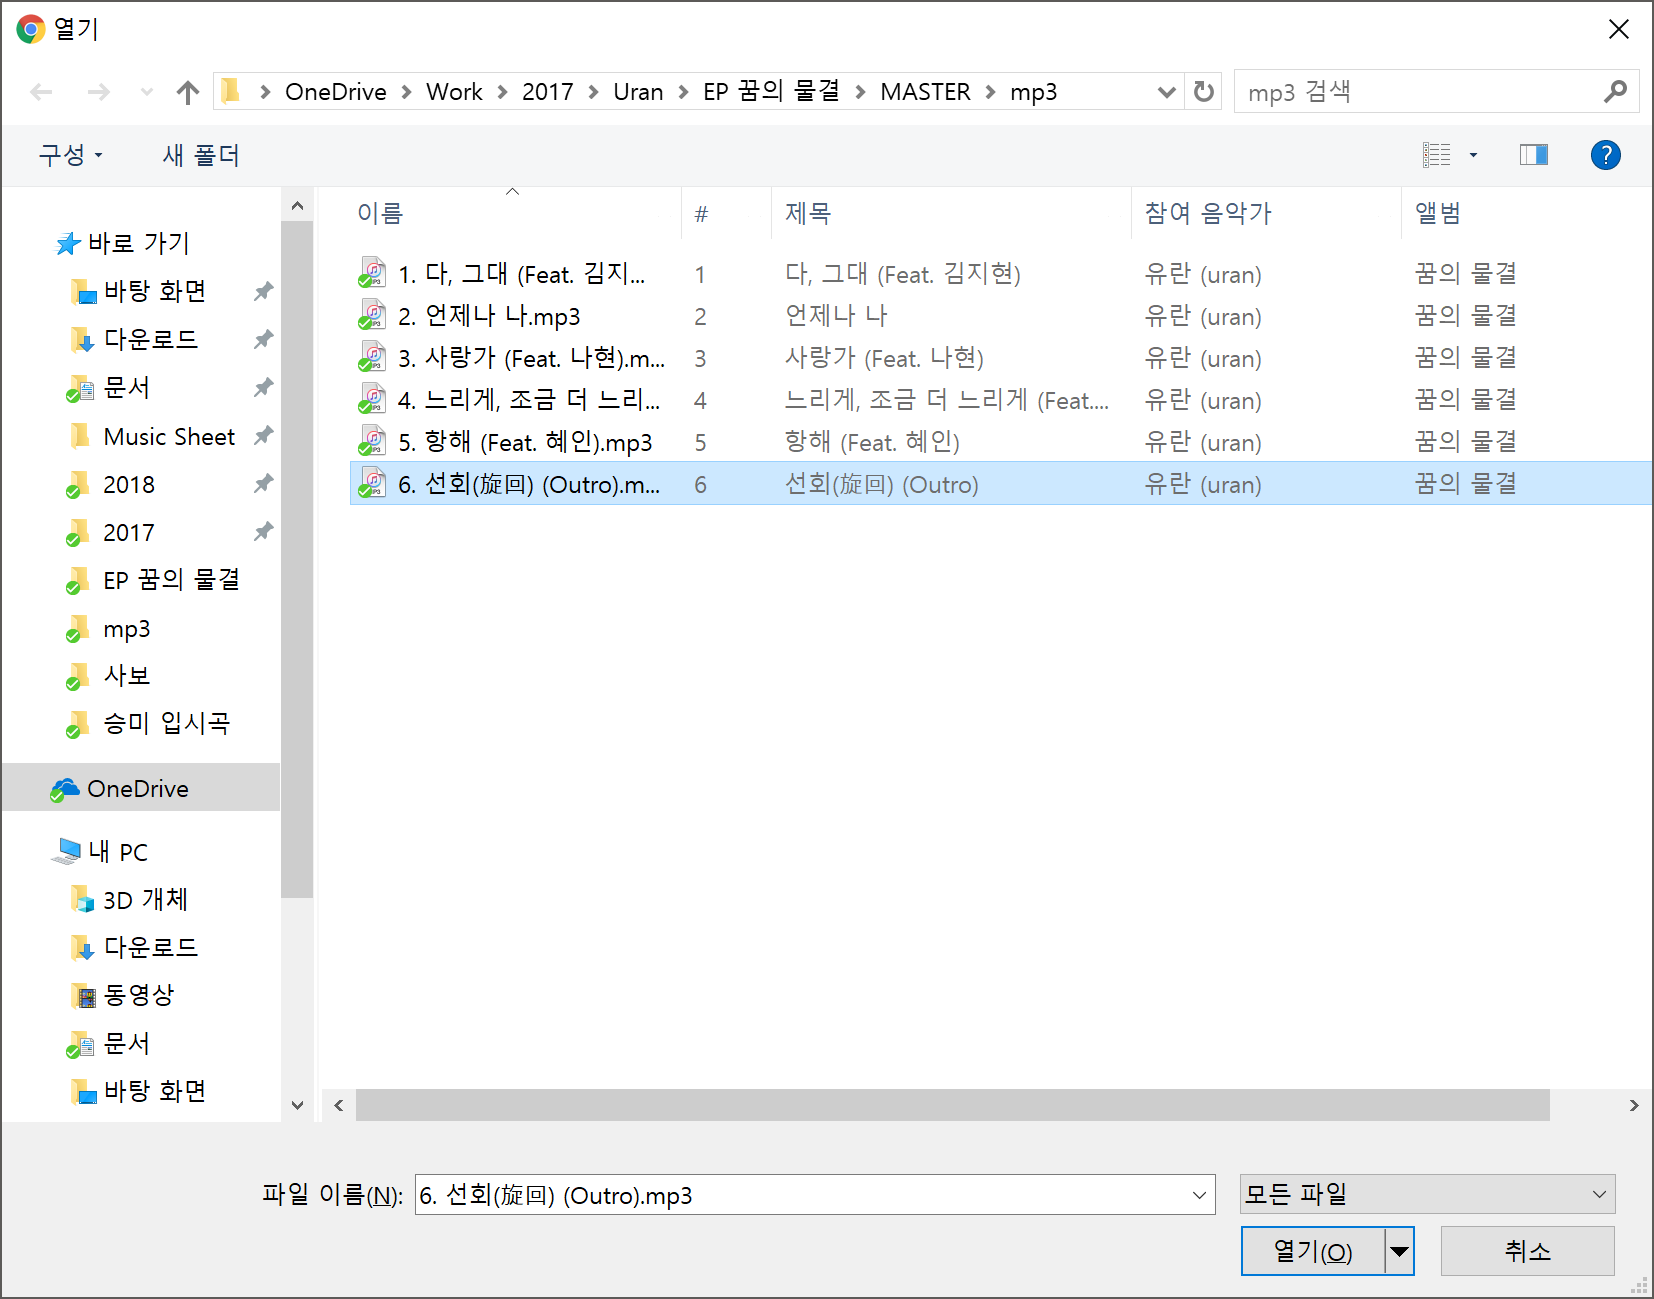This screenshot has width=1654, height=1299.
Task: Expand chevron after OneDrive in path
Action: pos(406,92)
